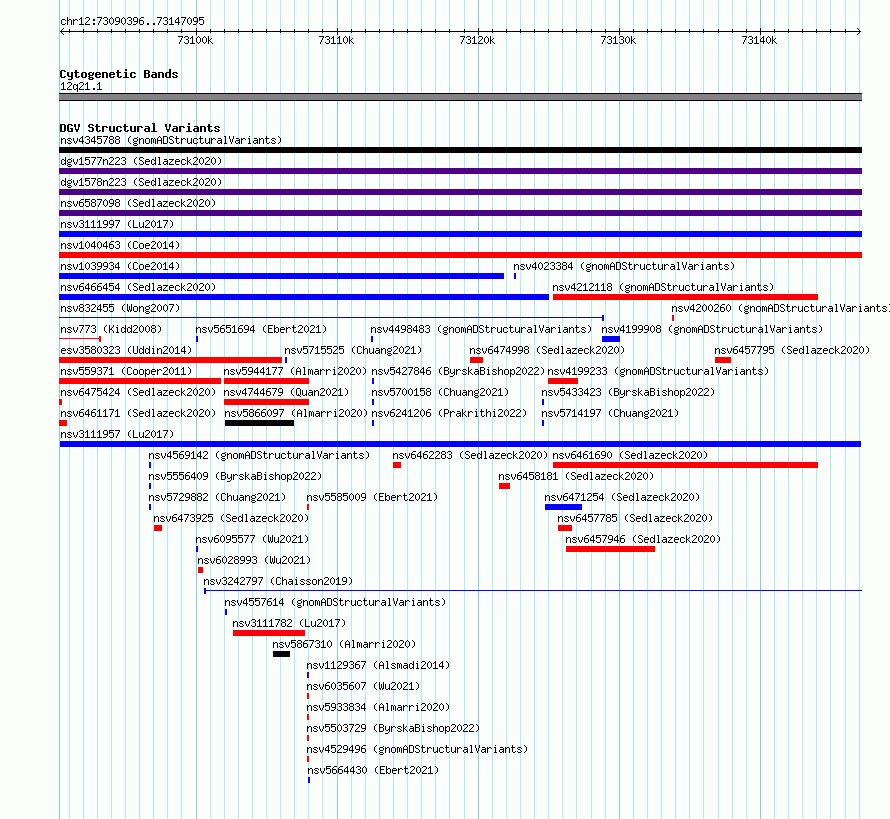Select nsv6457795 Sedlazeck2020 variant label
This screenshot has height=819, width=890.
click(x=792, y=350)
